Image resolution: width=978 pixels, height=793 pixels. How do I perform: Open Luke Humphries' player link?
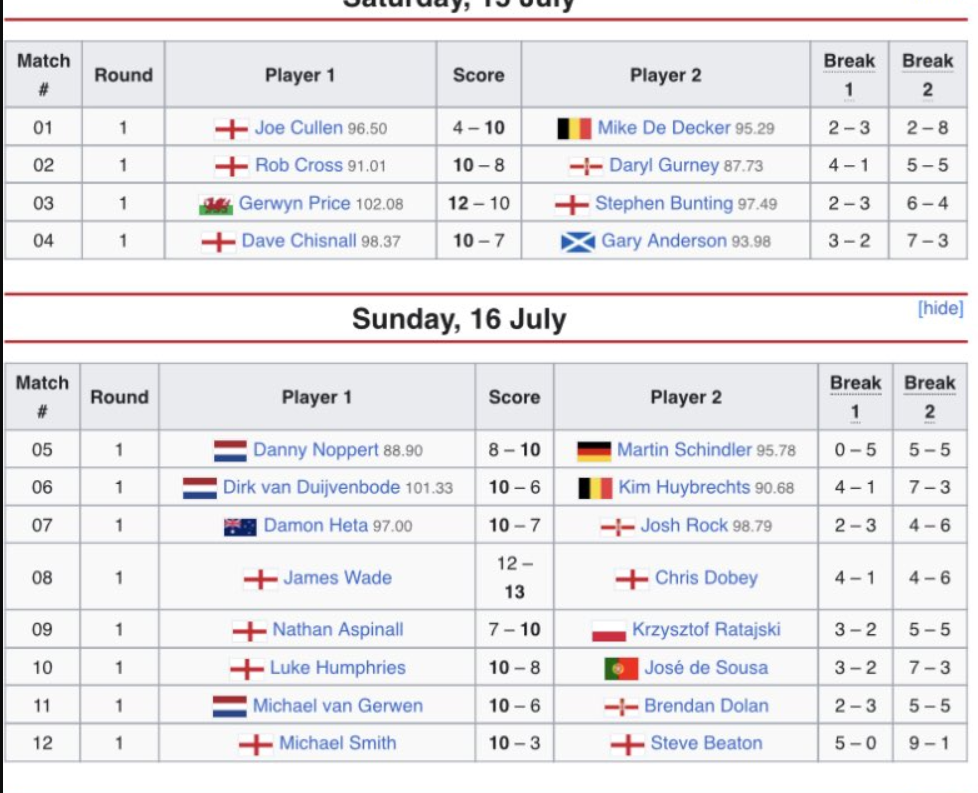coord(338,668)
